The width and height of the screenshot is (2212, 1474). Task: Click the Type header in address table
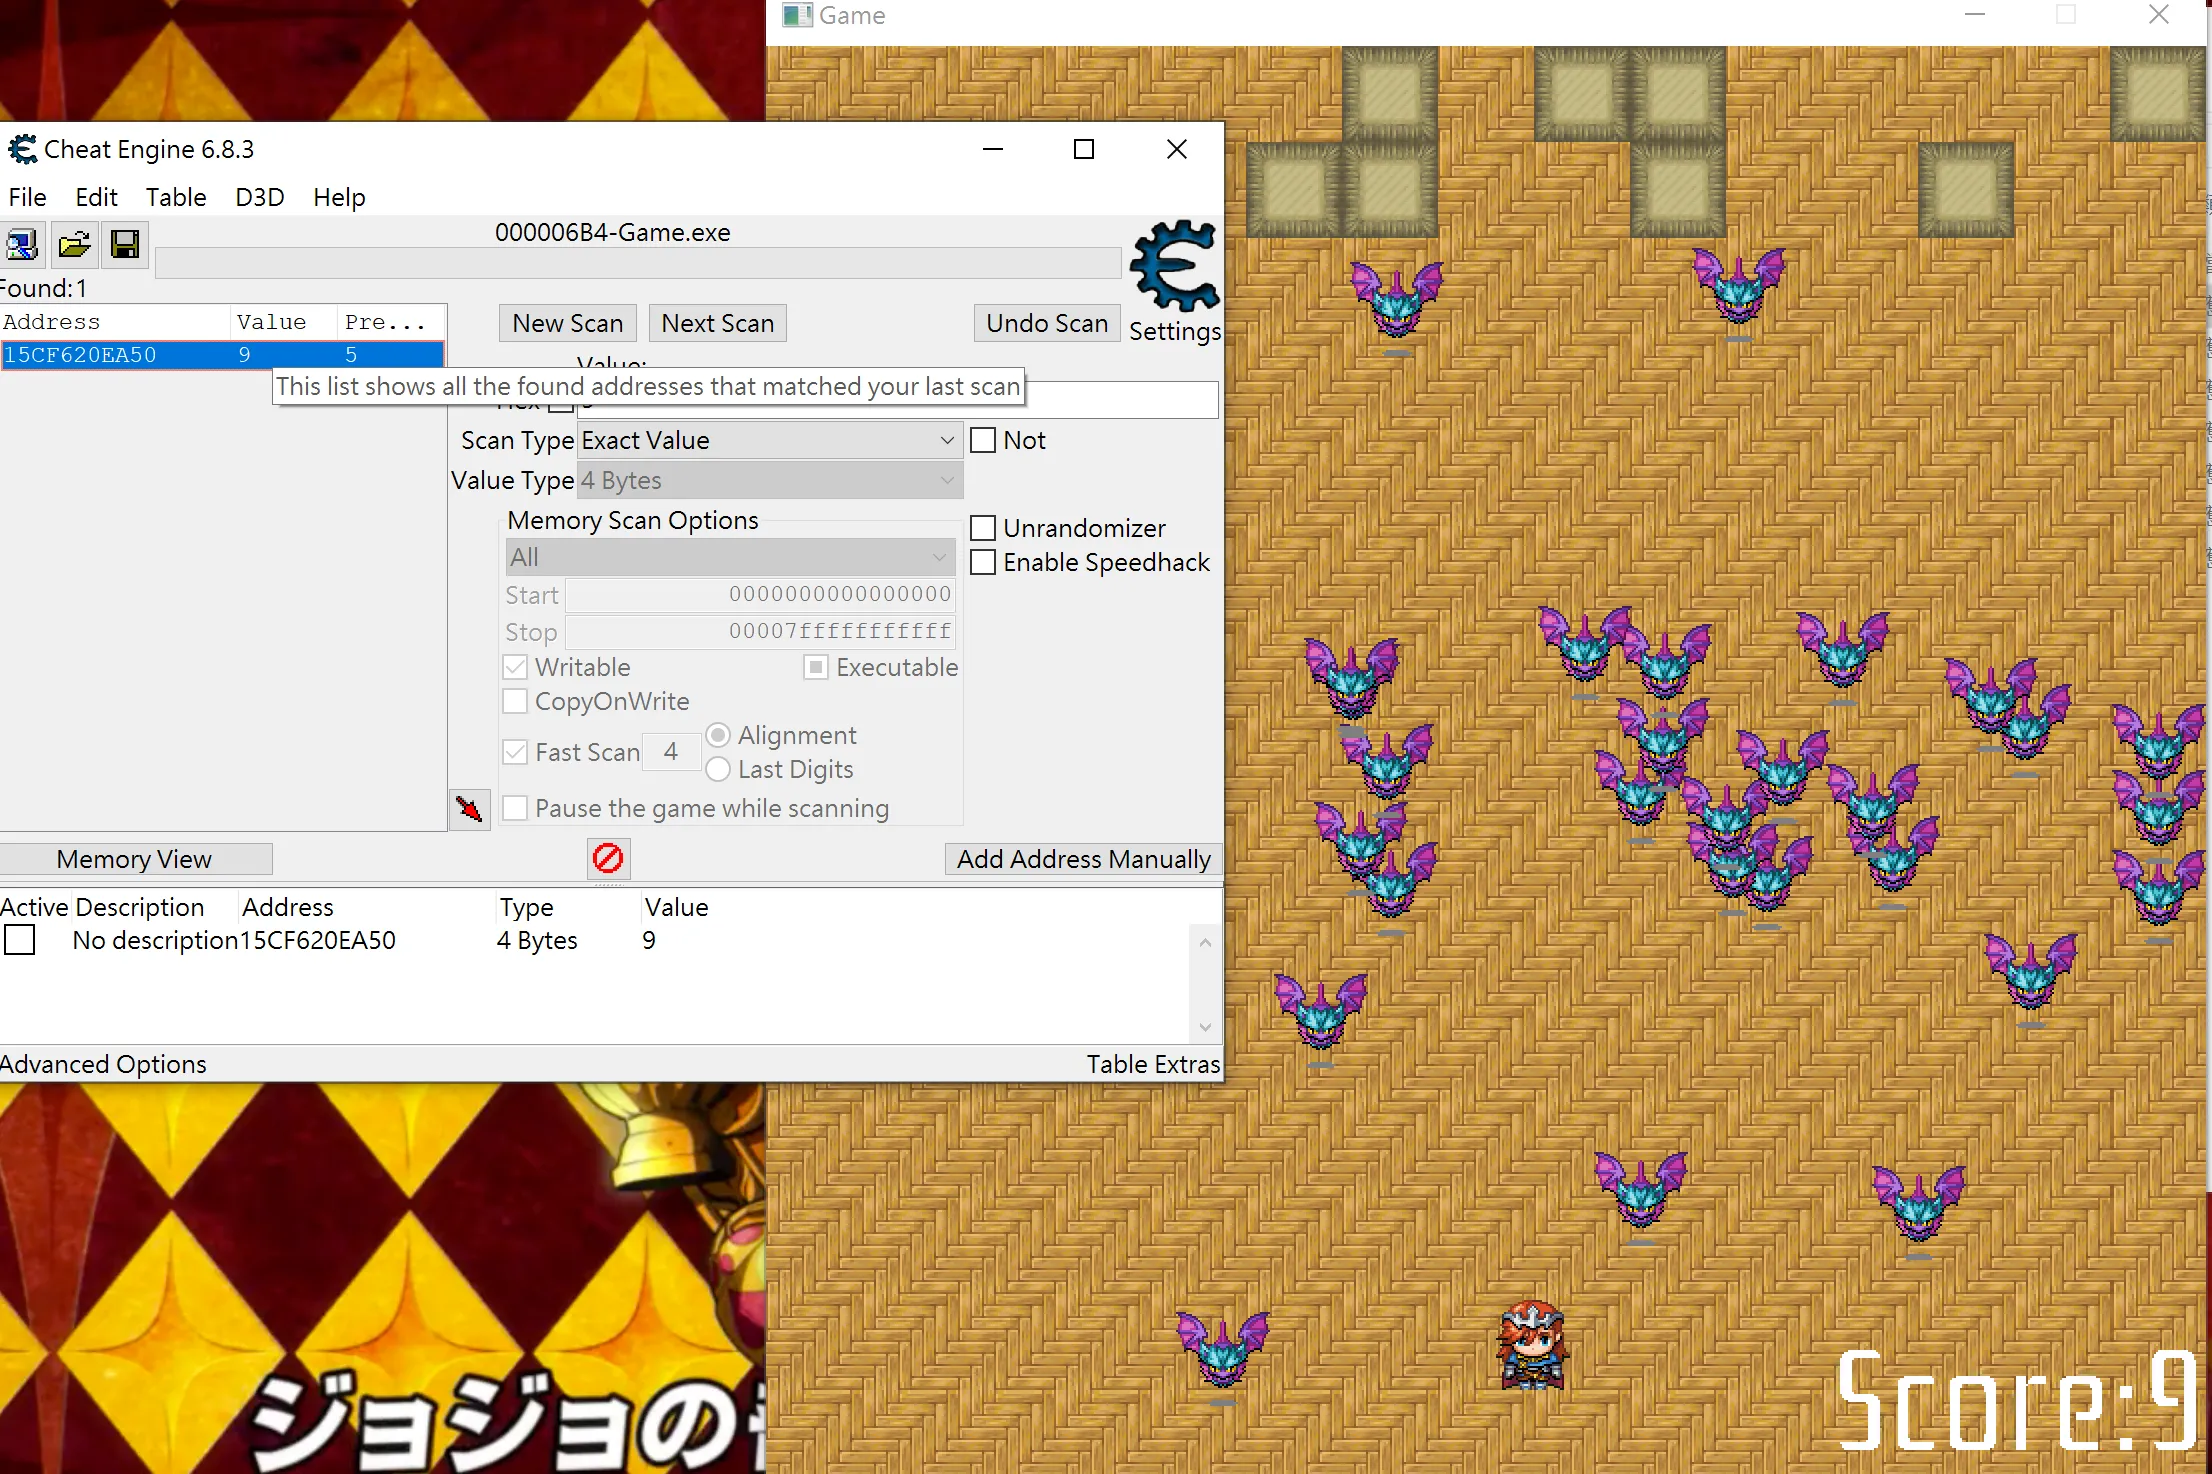(x=527, y=907)
